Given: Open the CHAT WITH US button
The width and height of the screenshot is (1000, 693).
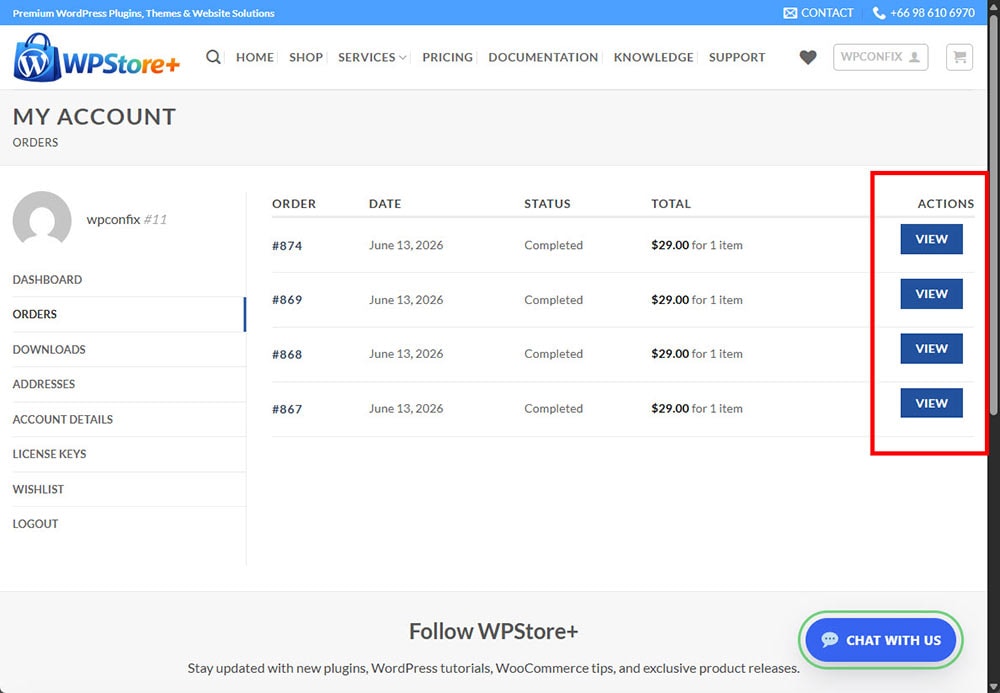Looking at the screenshot, I should 881,640.
